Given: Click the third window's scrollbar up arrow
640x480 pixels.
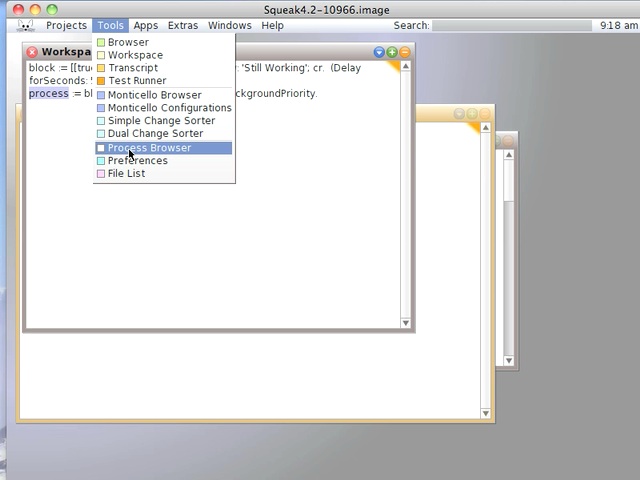Looking at the screenshot, I should [509, 155].
